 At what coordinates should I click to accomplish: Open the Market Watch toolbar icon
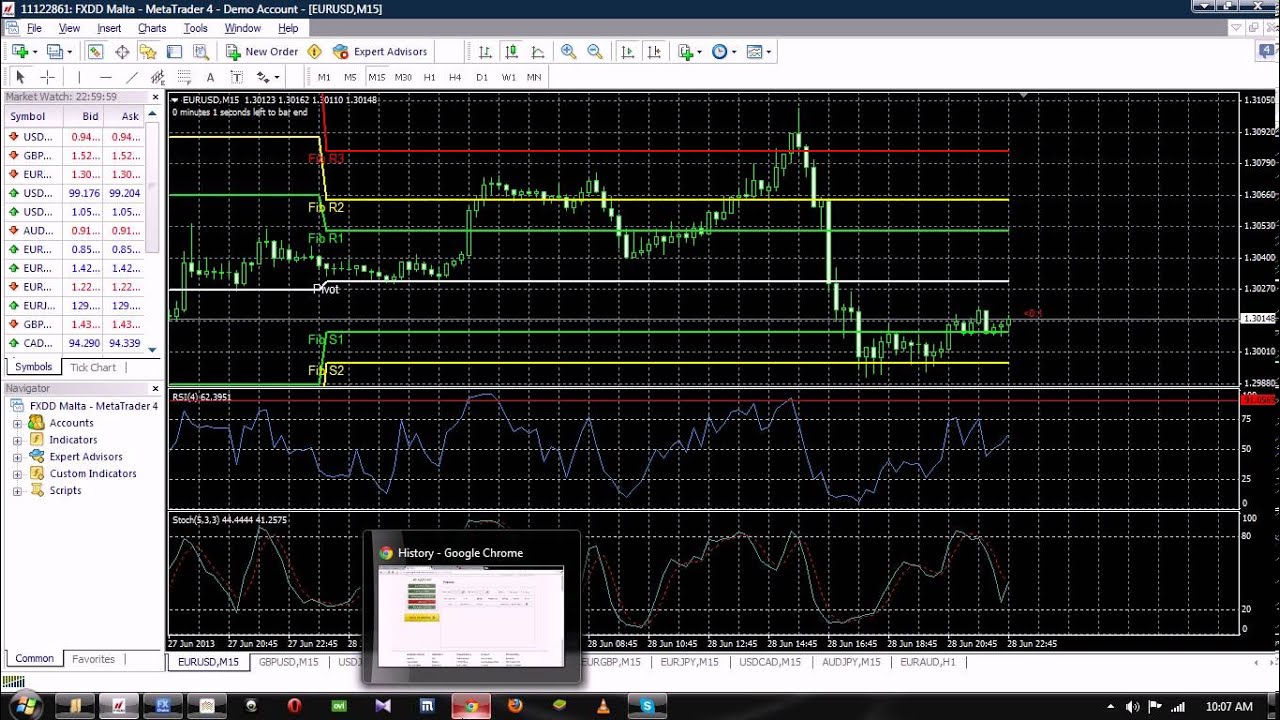pyautogui.click(x=95, y=51)
